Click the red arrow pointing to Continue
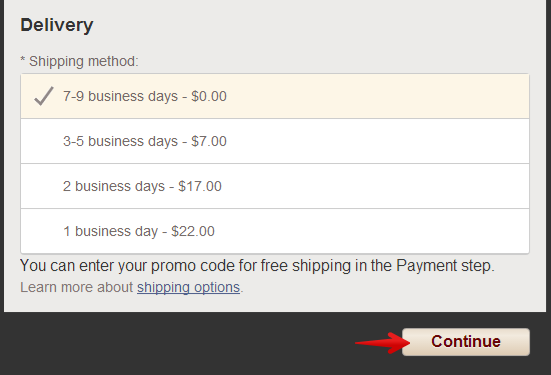This screenshot has height=375, width=551. pyautogui.click(x=382, y=343)
